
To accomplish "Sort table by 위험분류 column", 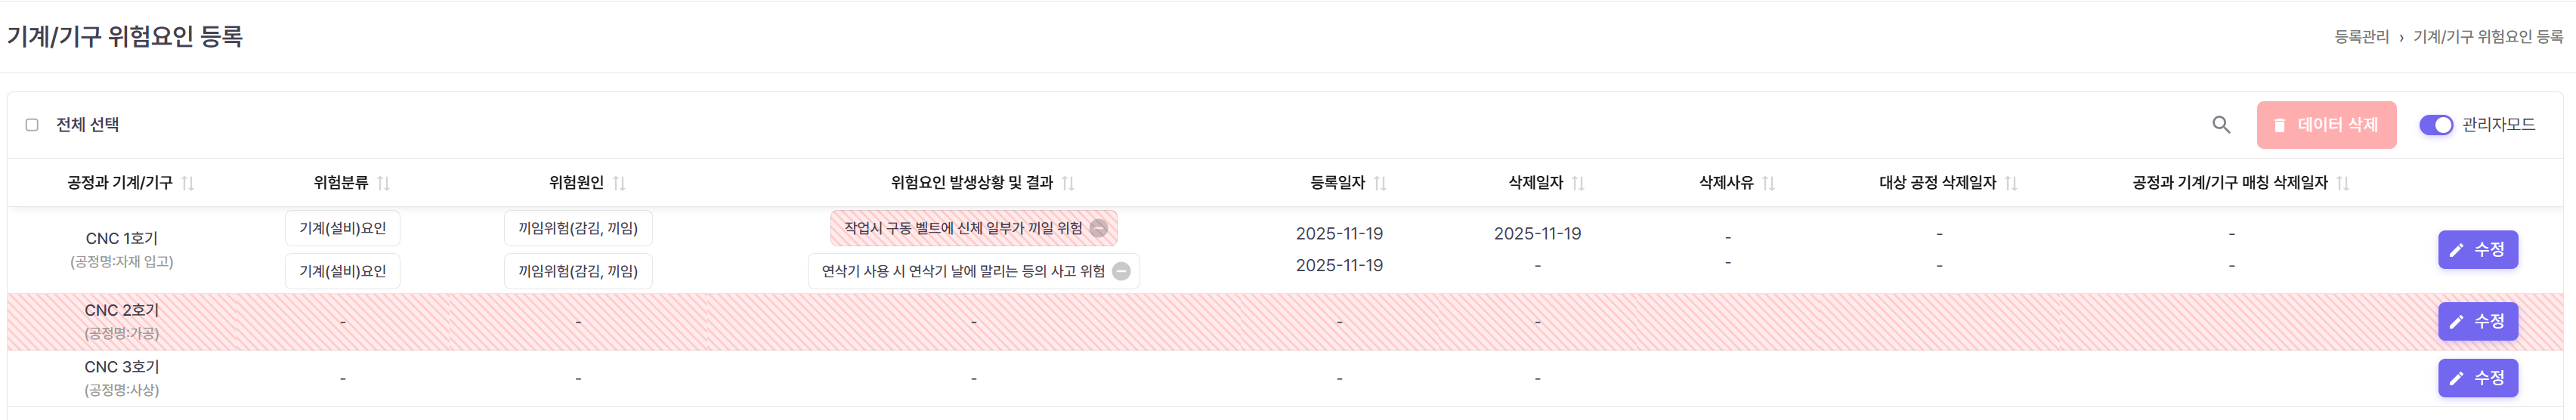I will (x=384, y=183).
